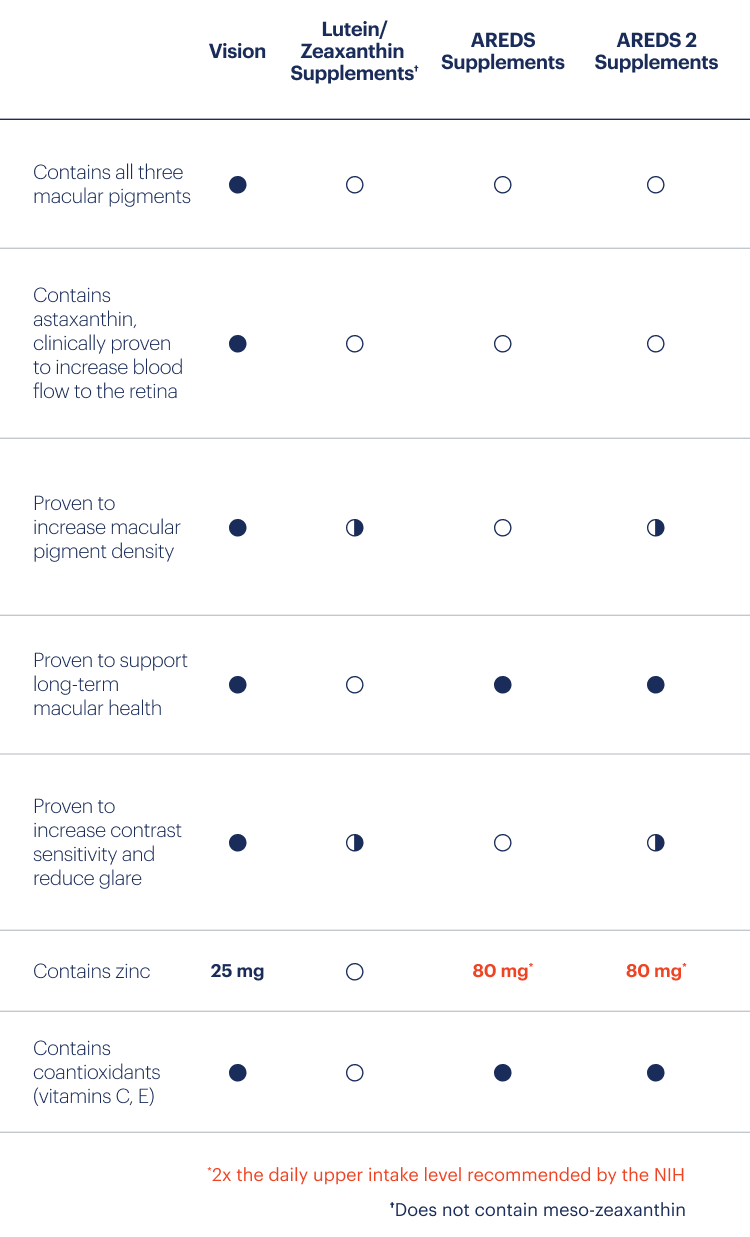
Task: Click Vision's filled circle for all three macular pigments
Action: [238, 185]
